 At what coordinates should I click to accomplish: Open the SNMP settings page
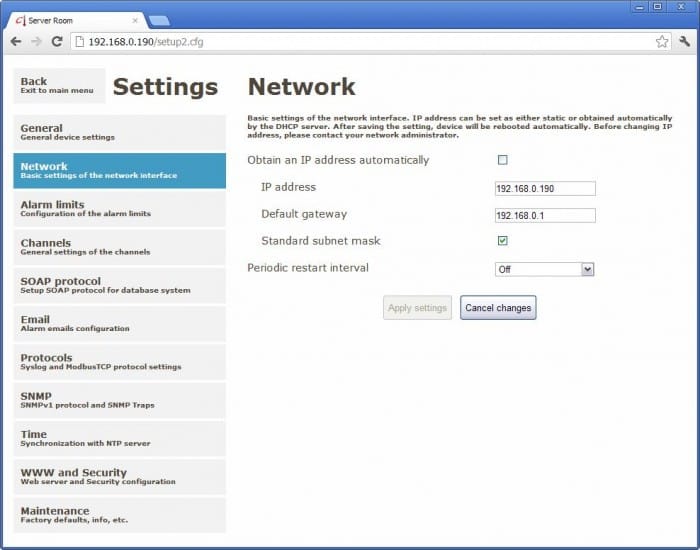click(119, 400)
